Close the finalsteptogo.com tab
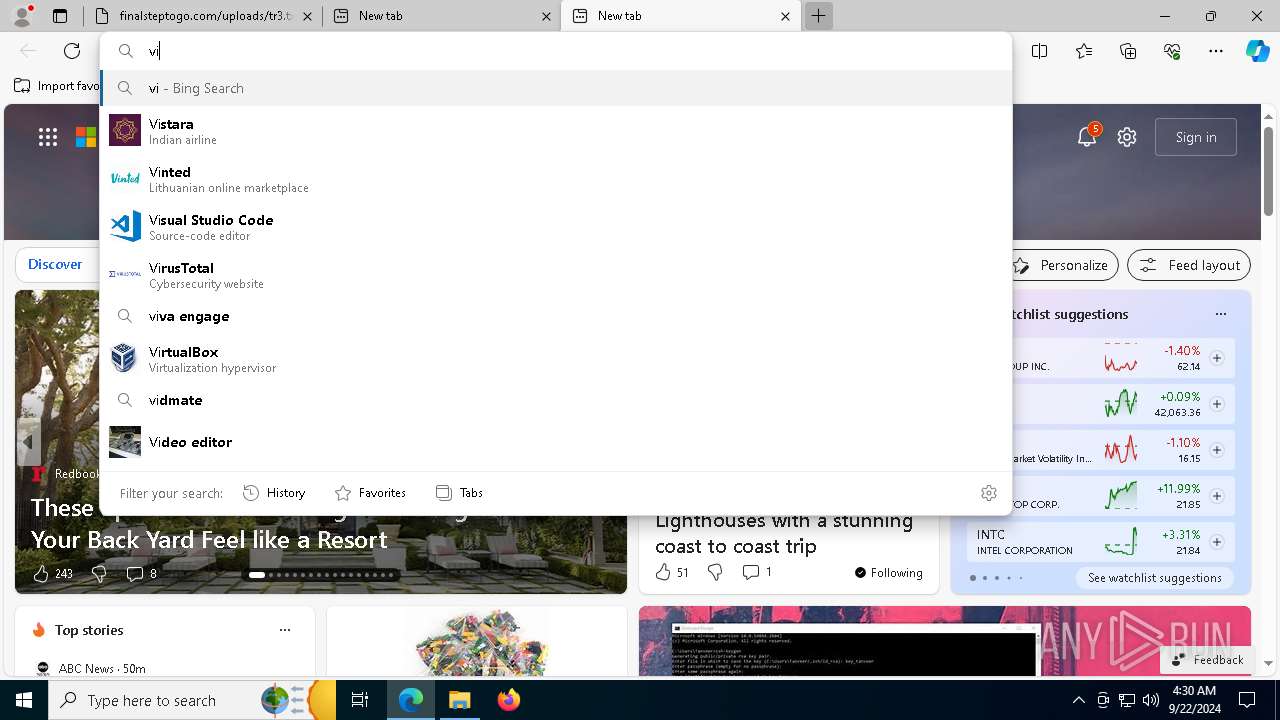 tap(307, 16)
